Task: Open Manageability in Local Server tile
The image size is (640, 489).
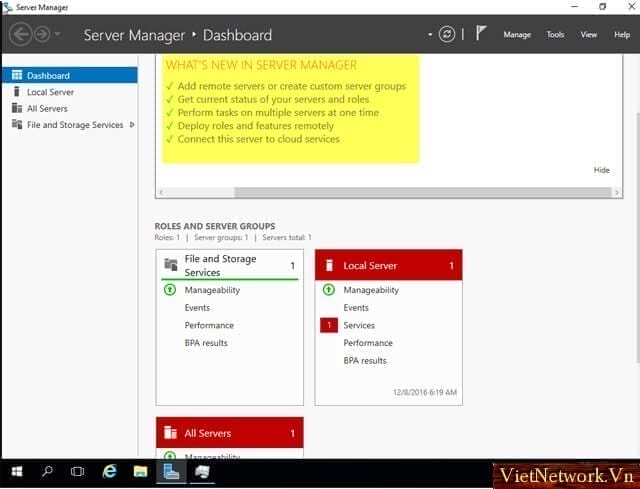Action: (371, 290)
